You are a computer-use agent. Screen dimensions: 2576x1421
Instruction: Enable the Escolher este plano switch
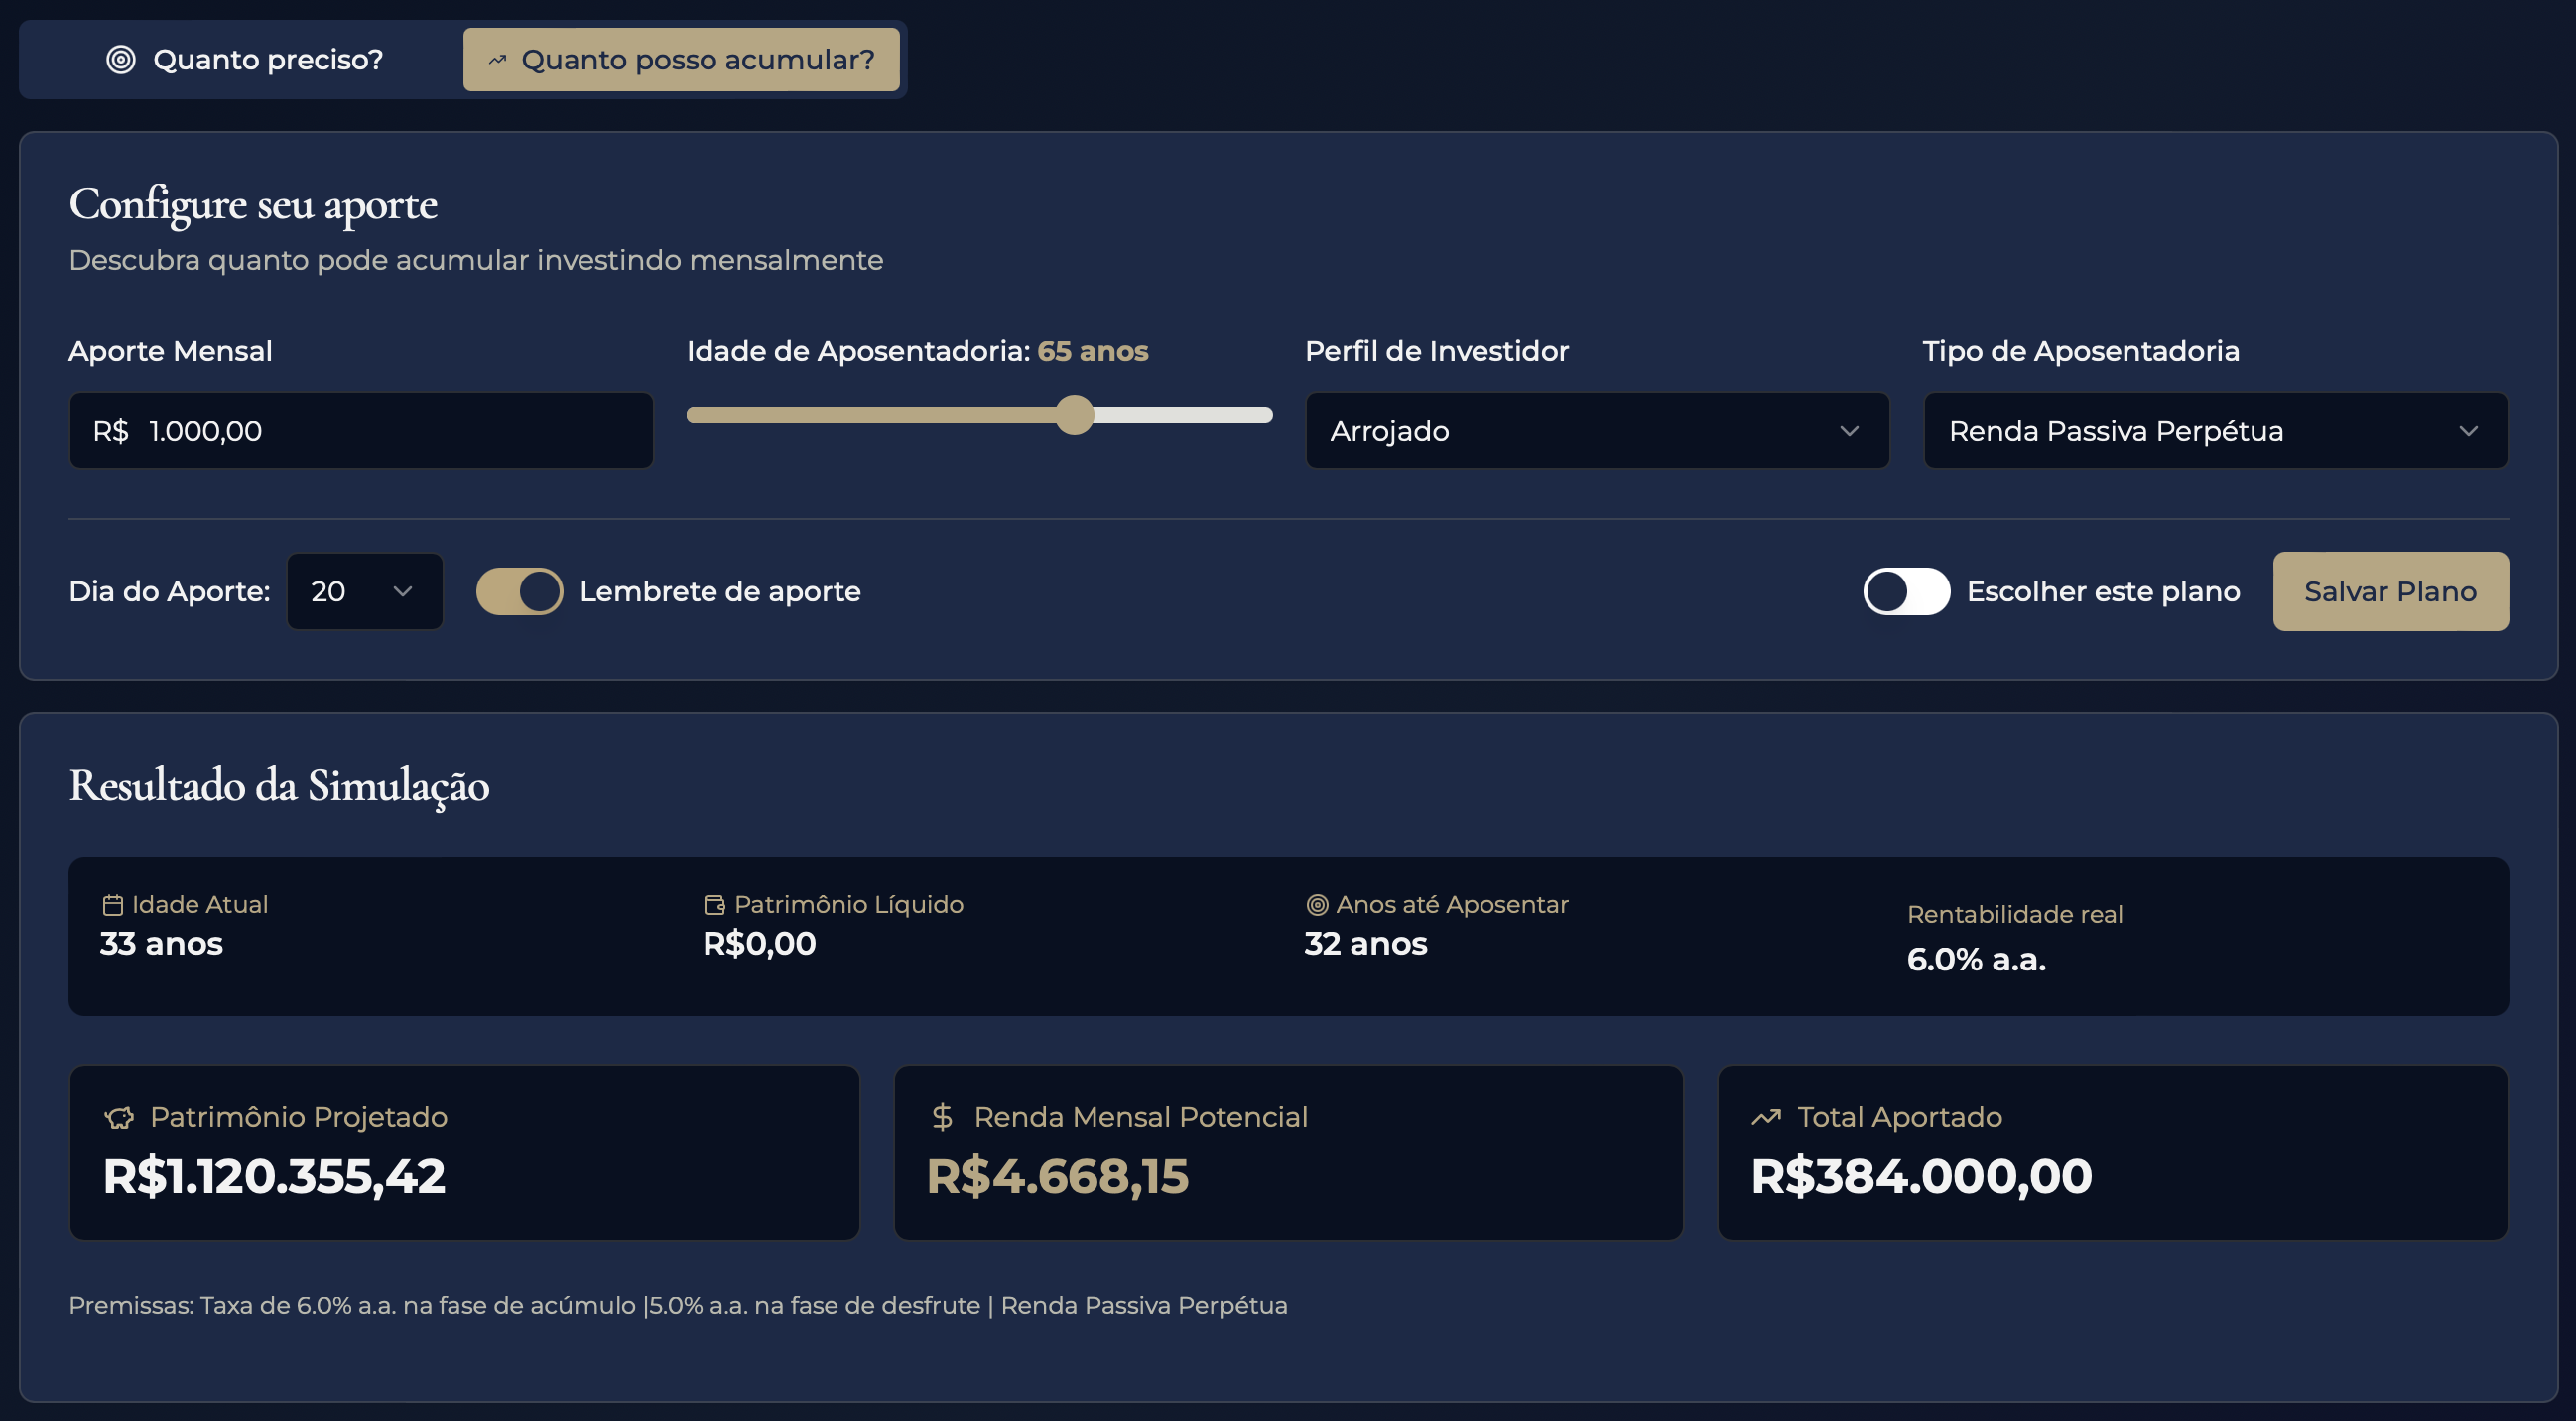(1905, 592)
